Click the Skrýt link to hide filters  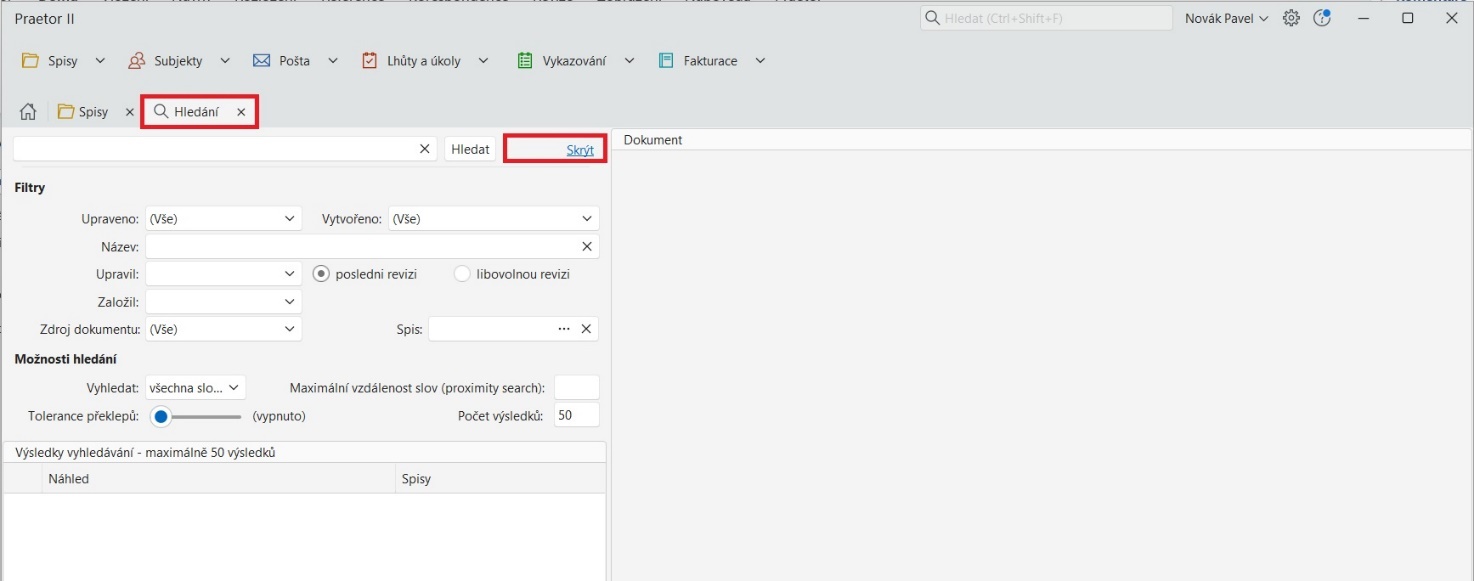(x=580, y=150)
